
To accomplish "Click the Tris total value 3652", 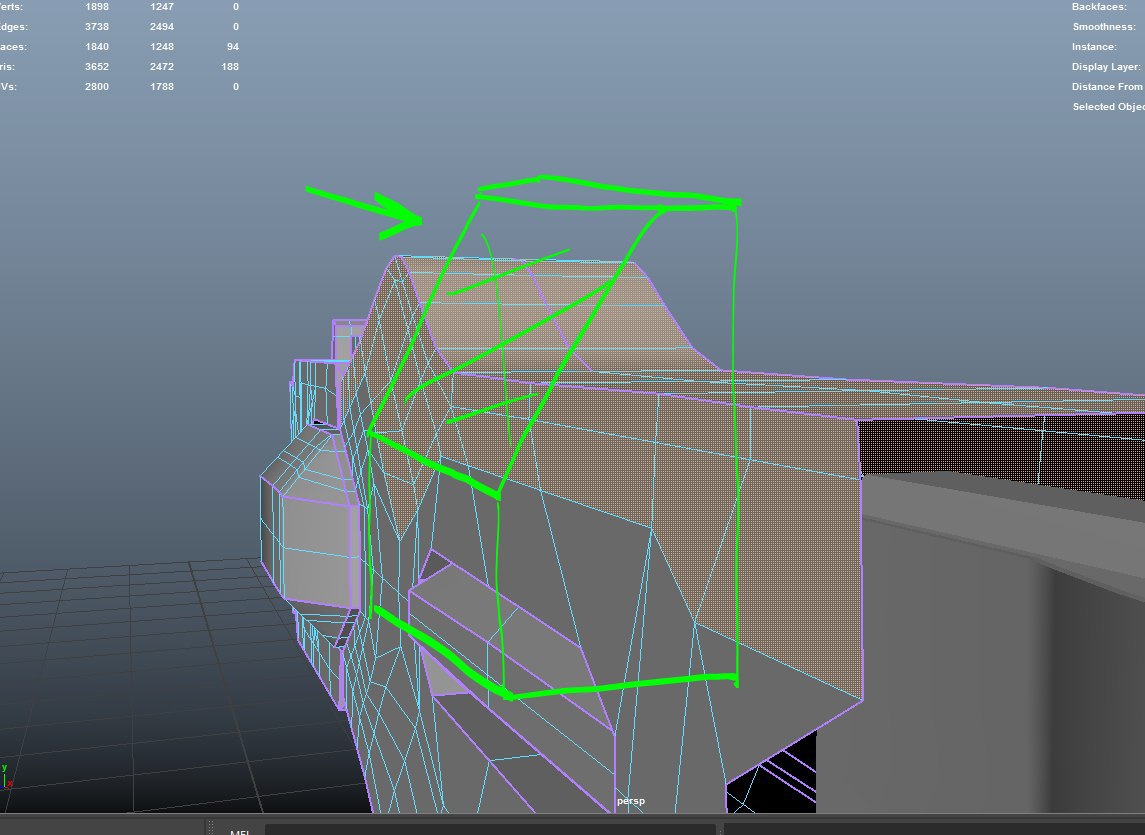I will [x=96, y=66].
